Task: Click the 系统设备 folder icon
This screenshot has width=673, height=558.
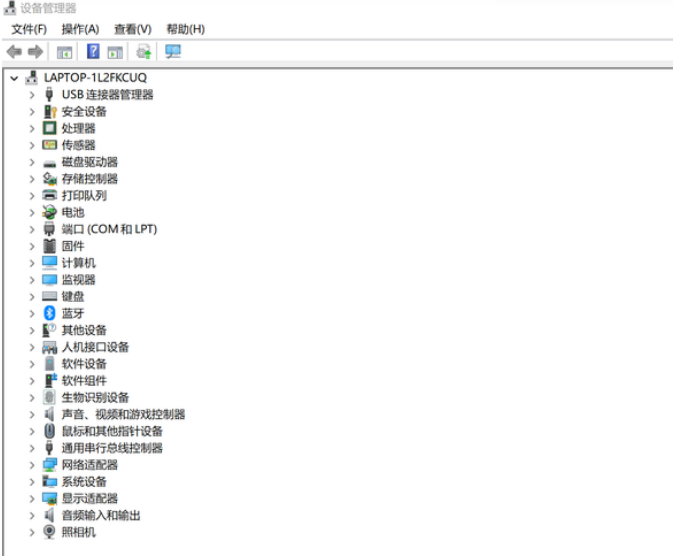Action: click(49, 482)
